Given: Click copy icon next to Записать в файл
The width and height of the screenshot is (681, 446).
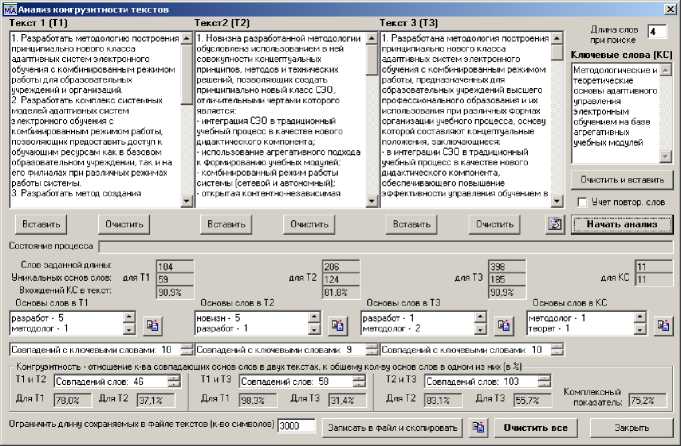Looking at the screenshot, I should pos(478,427).
